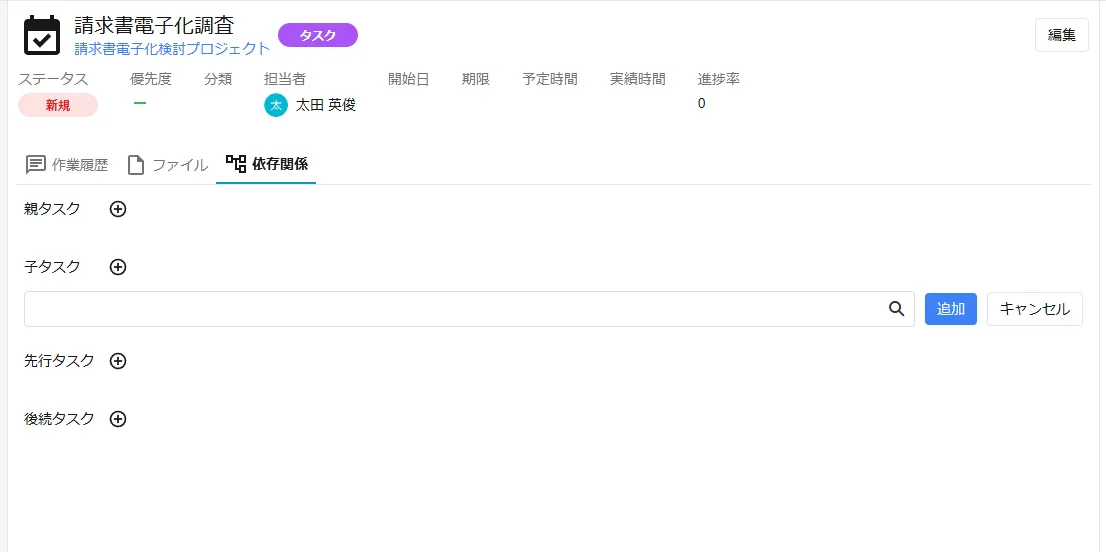This screenshot has height=552, width=1106.
Task: Add a parent task with 親タスク plus icon
Action: point(118,209)
